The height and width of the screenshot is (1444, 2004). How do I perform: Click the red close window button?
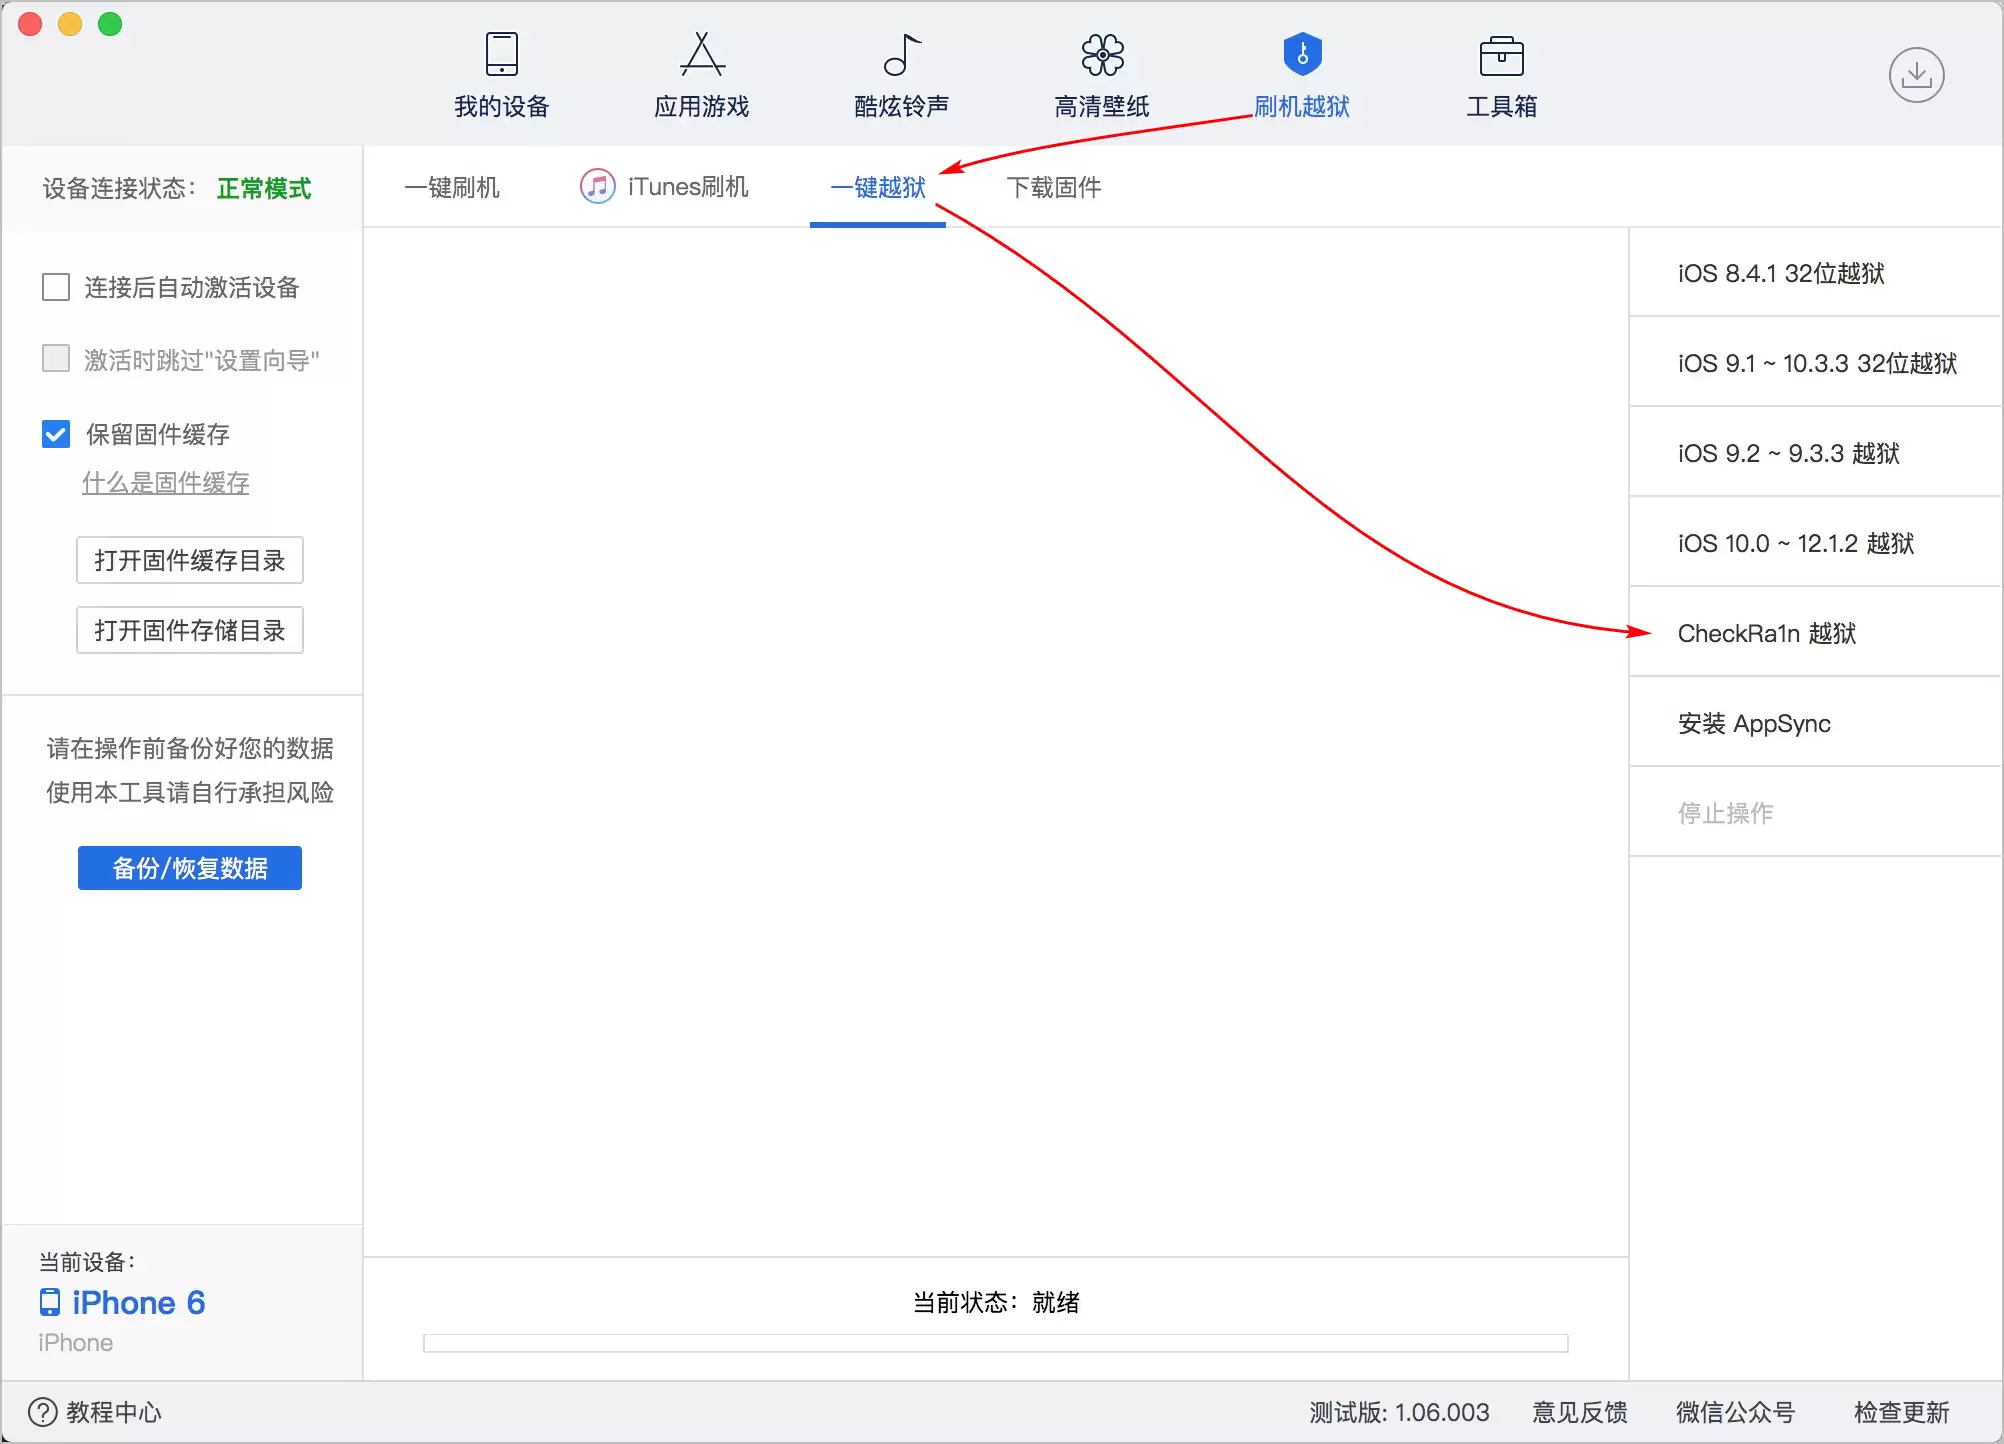coord(30,24)
